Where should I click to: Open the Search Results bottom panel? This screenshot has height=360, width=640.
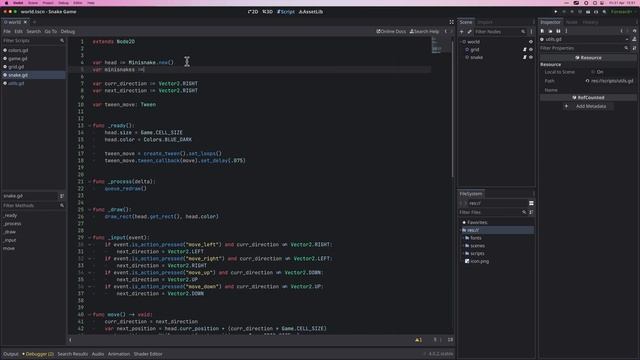[x=73, y=354]
